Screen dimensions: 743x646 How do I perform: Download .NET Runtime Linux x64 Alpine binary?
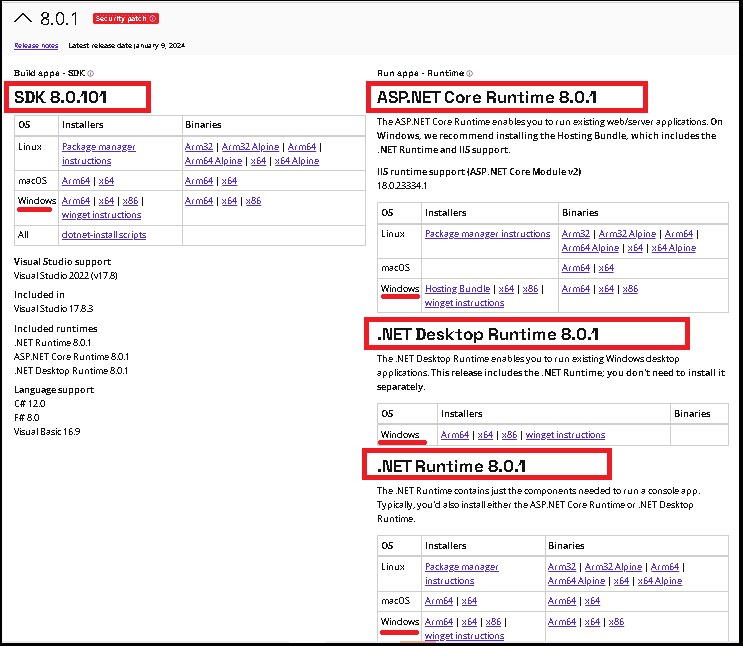coord(660,581)
